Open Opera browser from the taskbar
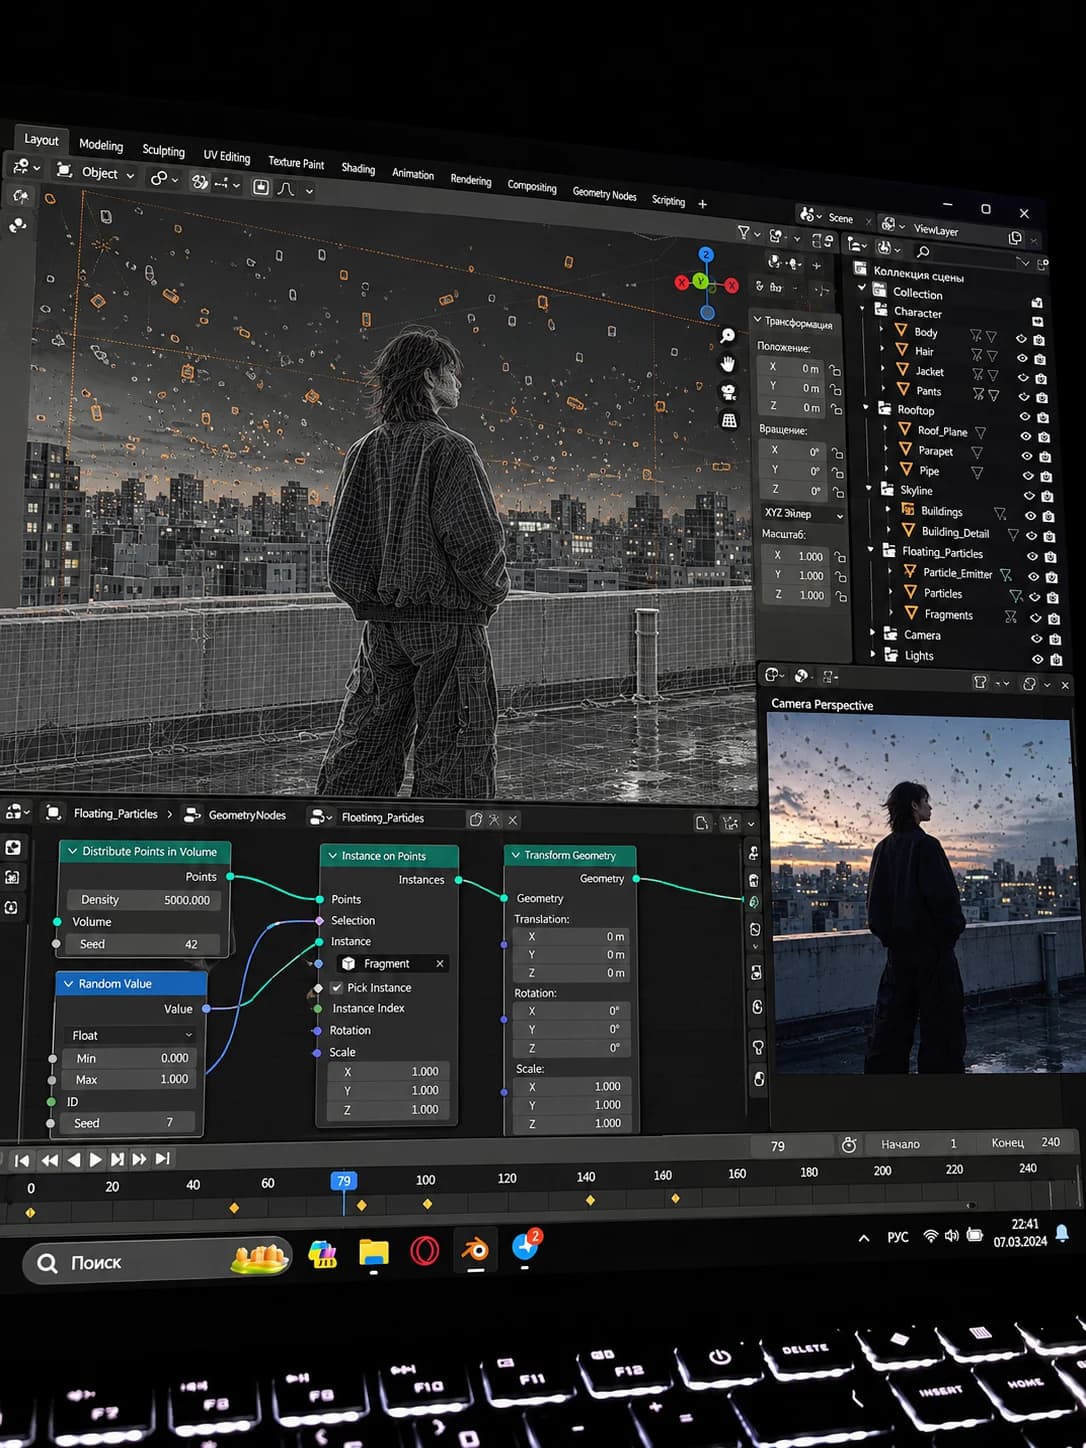This screenshot has width=1086, height=1448. coord(425,1251)
